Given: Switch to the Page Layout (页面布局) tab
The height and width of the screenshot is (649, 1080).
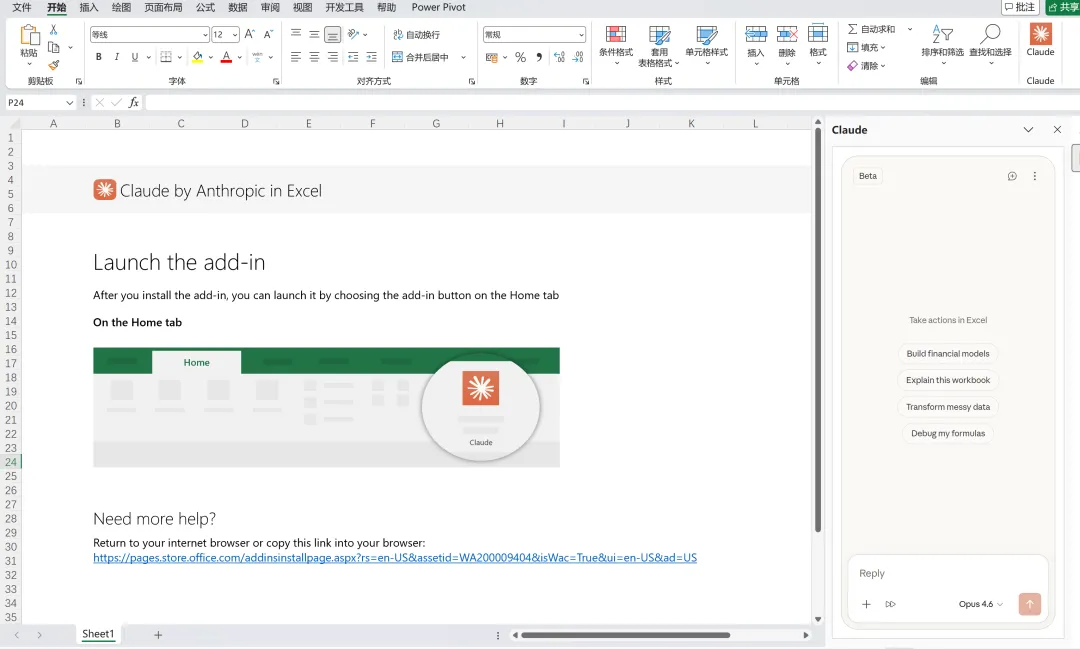Looking at the screenshot, I should tap(163, 8).
